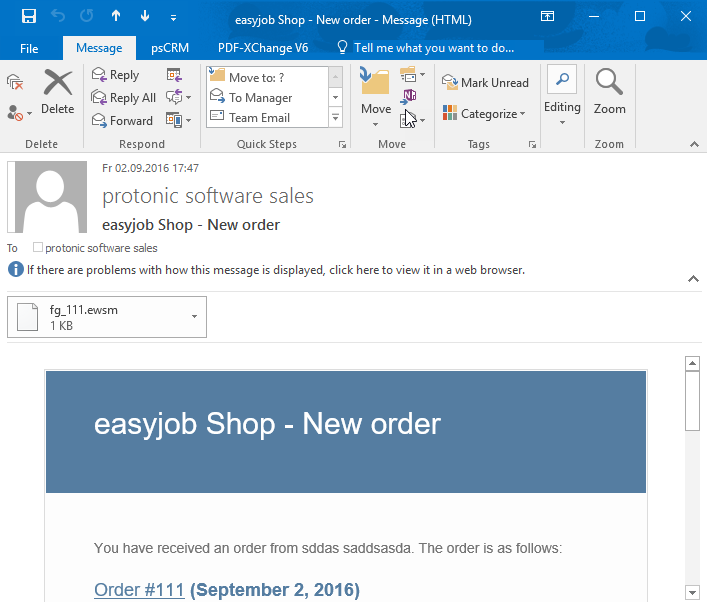Delete this message

(x=58, y=93)
